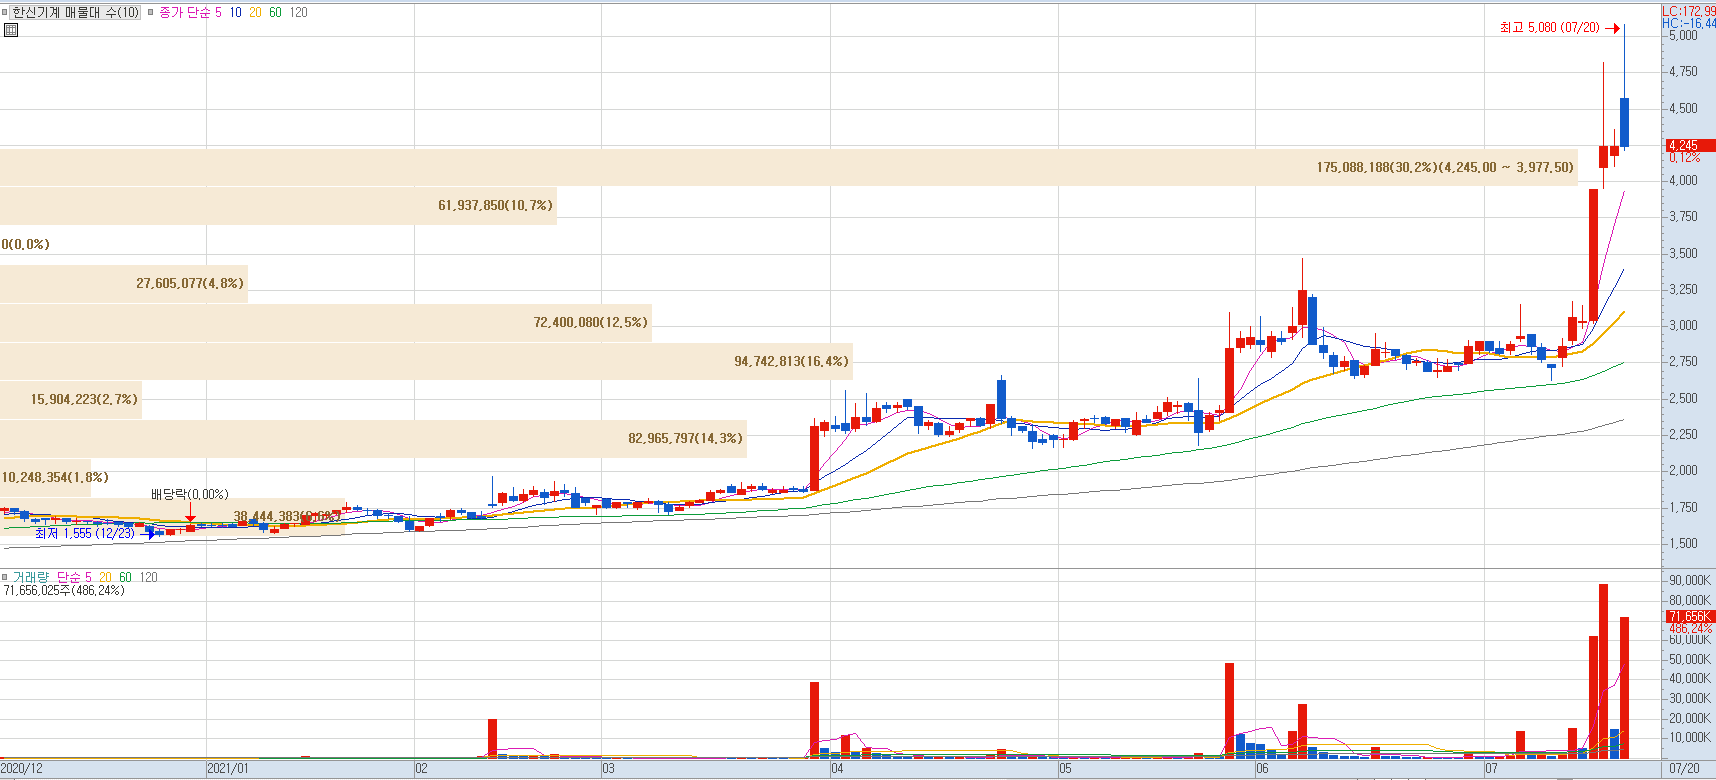
Task: Select the volume profile bar 175,088,188(30.2%)
Action: point(788,167)
